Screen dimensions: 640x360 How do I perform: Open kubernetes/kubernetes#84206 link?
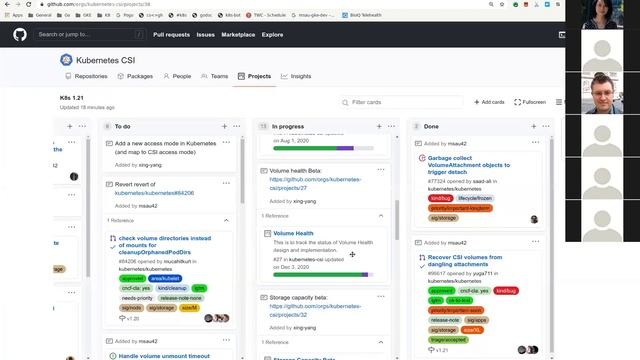click(x=154, y=193)
